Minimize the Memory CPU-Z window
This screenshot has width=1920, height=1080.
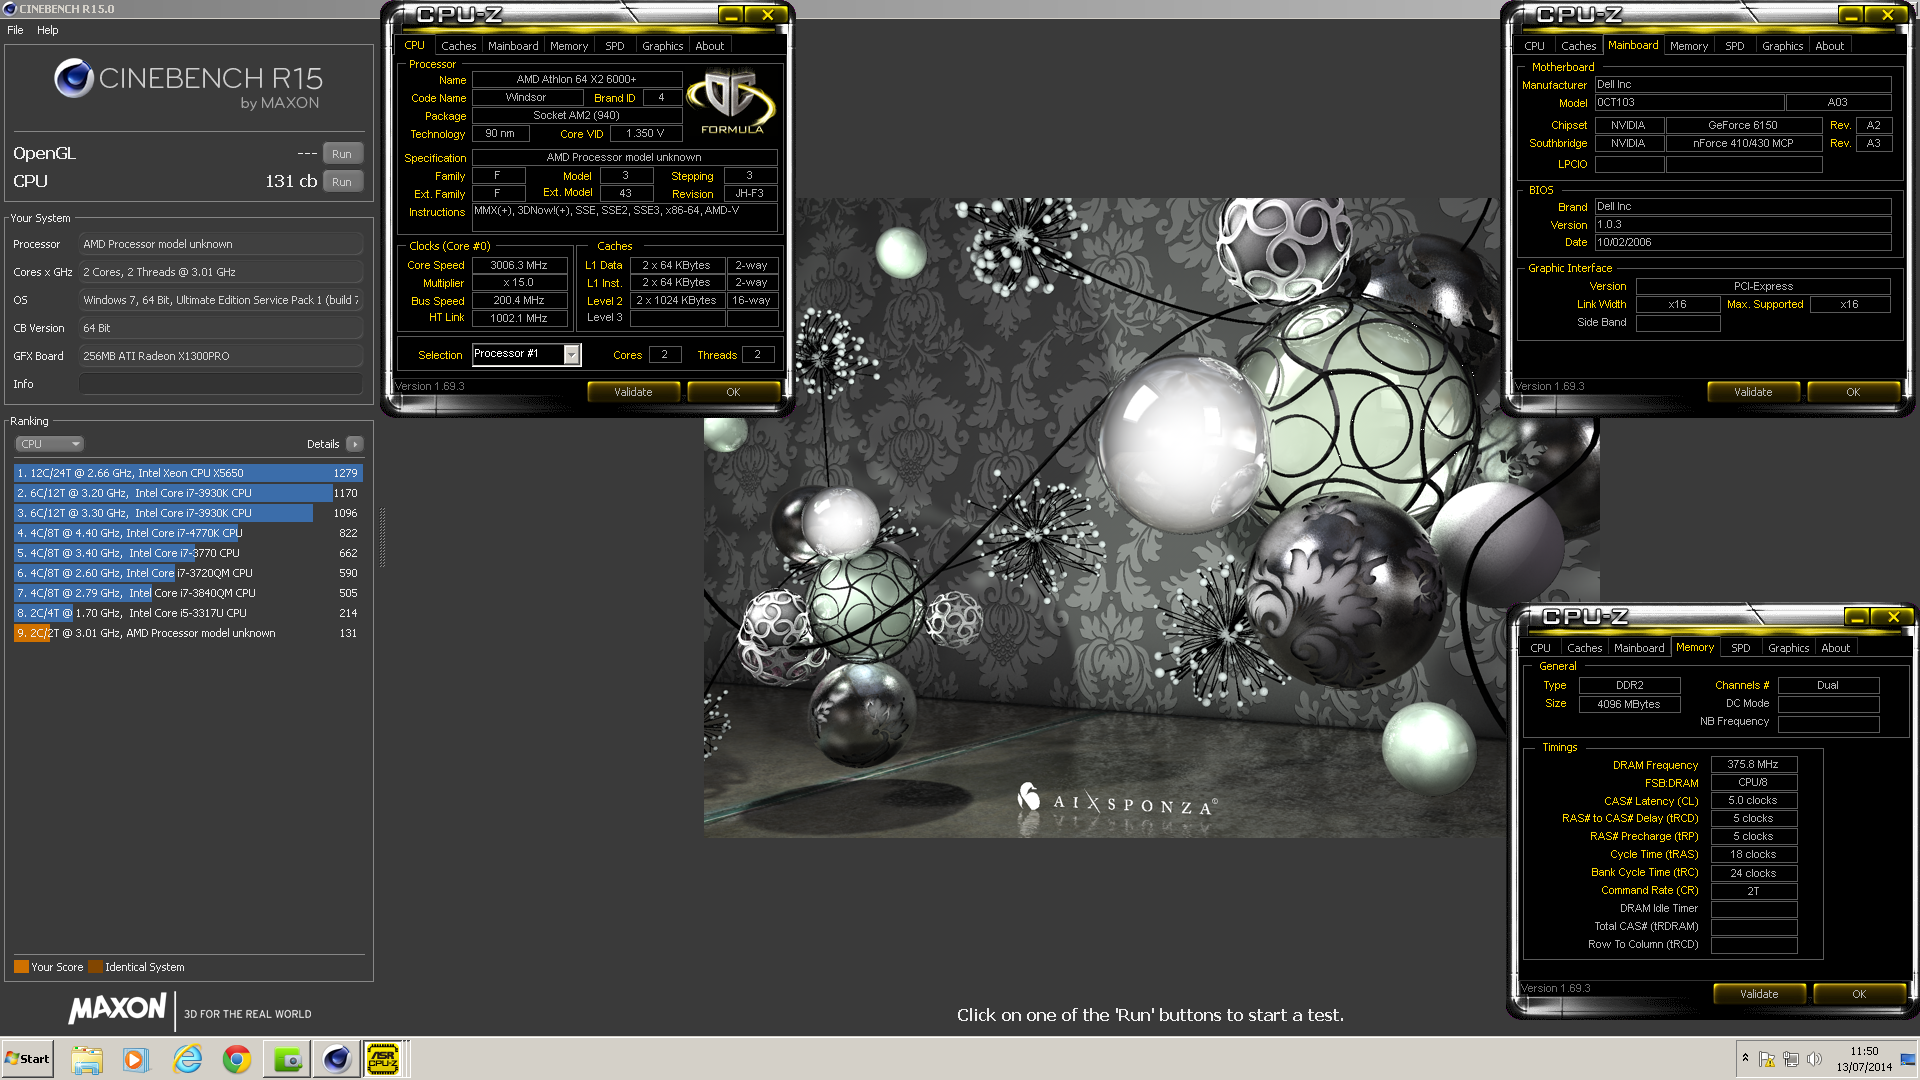[x=1857, y=617]
